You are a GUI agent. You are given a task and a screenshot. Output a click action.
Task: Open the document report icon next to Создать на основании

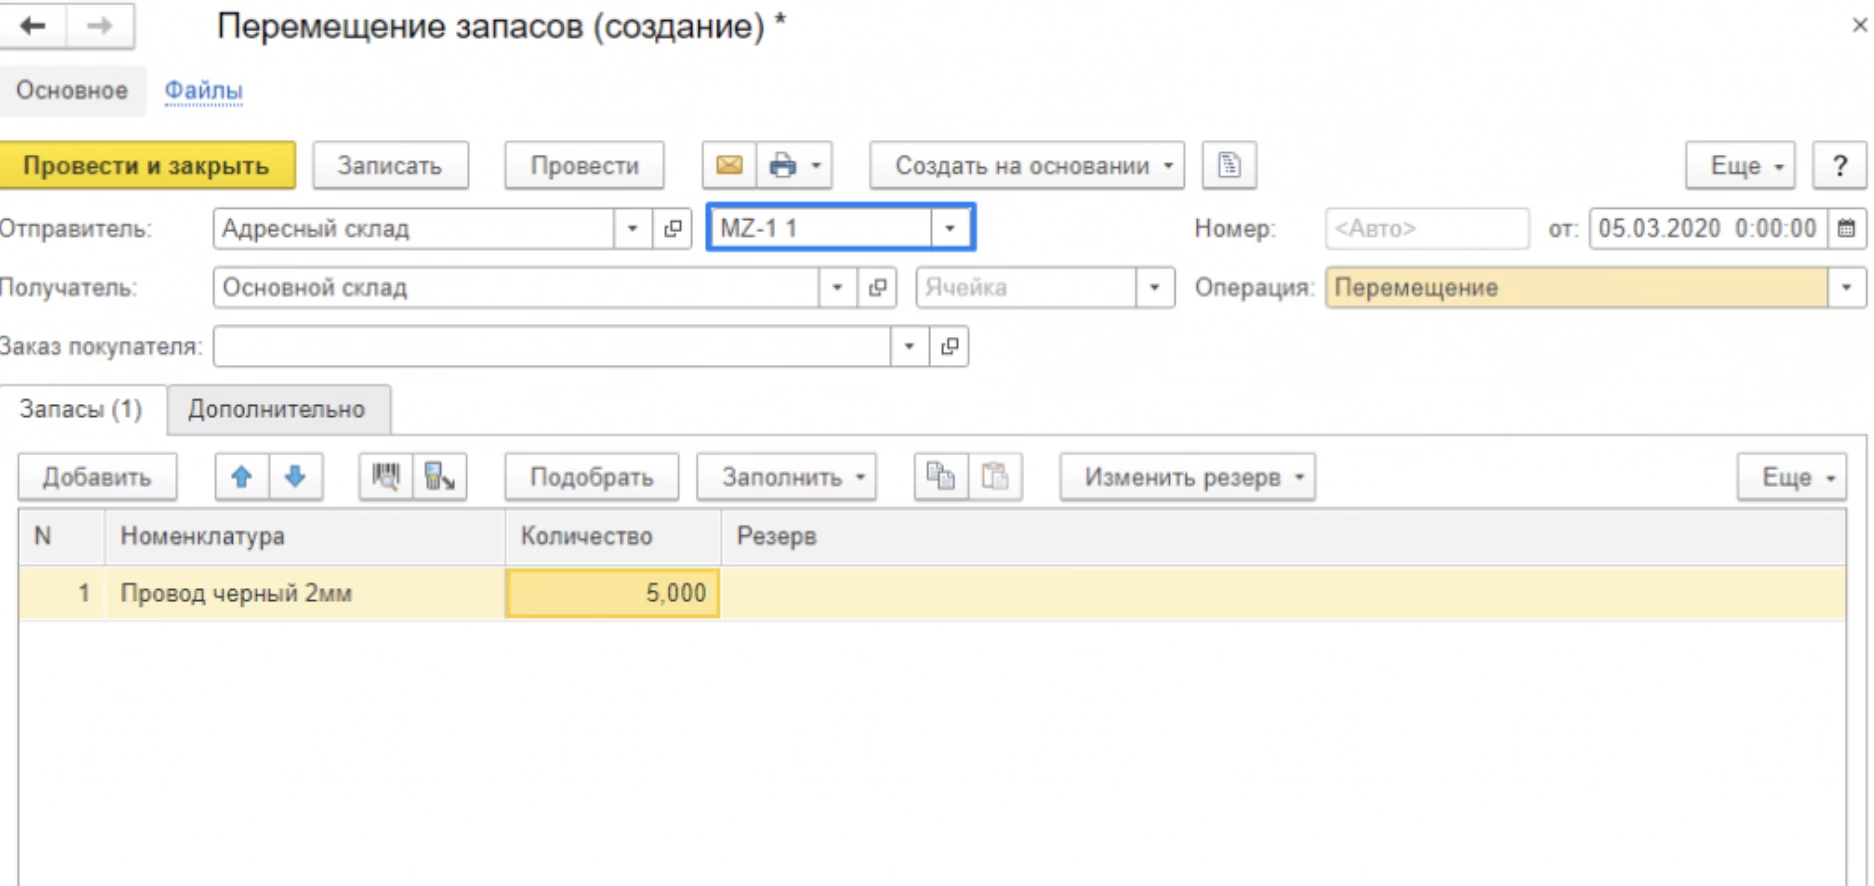coord(1229,165)
